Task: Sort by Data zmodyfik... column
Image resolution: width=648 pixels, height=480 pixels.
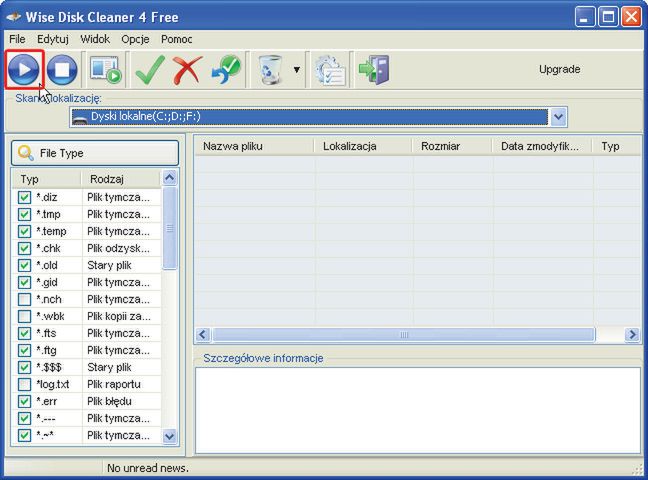Action: [542, 146]
